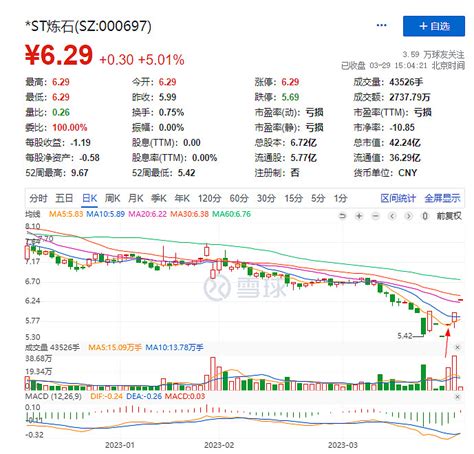Click the 52周最低 5.42 value
Image resolution: width=474 pixels, height=454 pixels.
(x=187, y=173)
